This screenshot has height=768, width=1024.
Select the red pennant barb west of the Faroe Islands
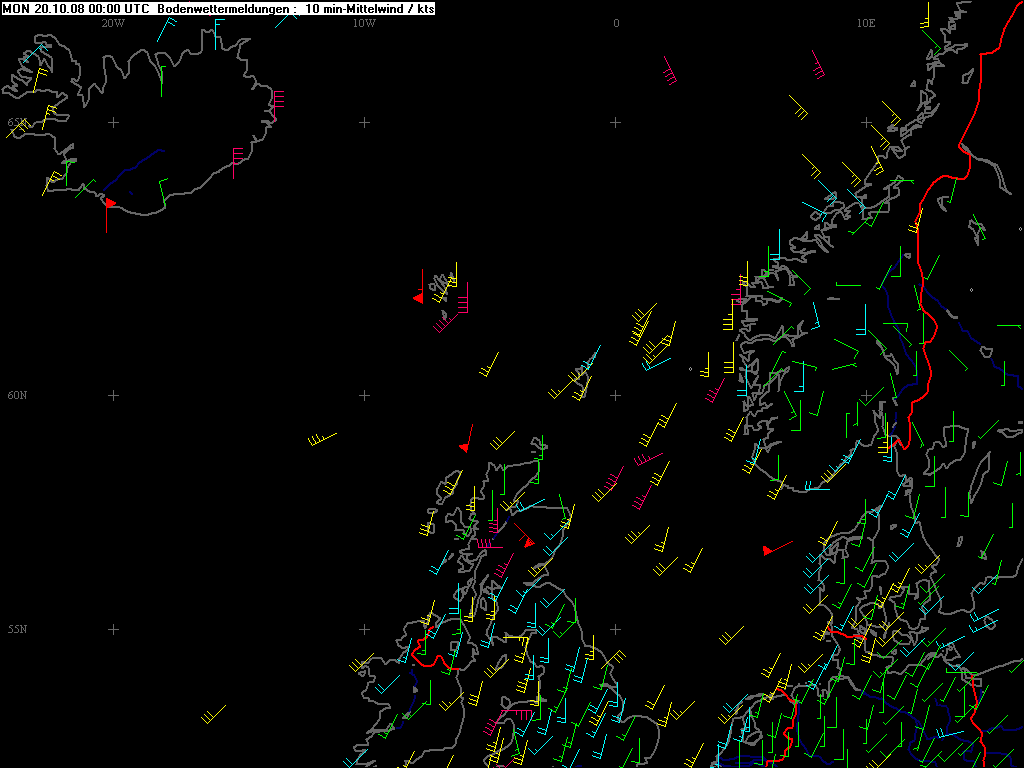(419, 286)
